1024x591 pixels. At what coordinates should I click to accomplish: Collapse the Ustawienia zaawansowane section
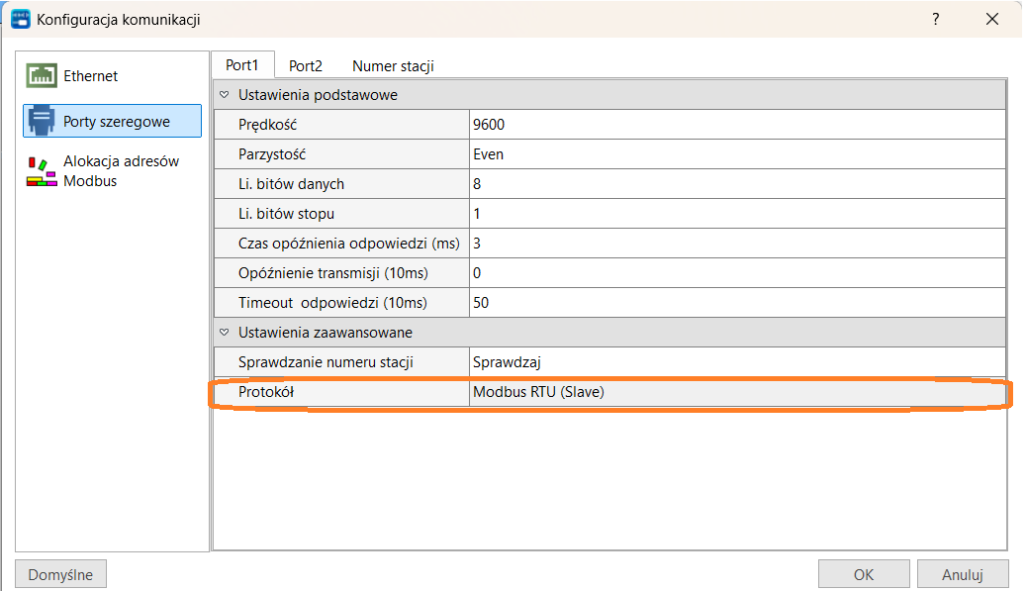click(224, 332)
